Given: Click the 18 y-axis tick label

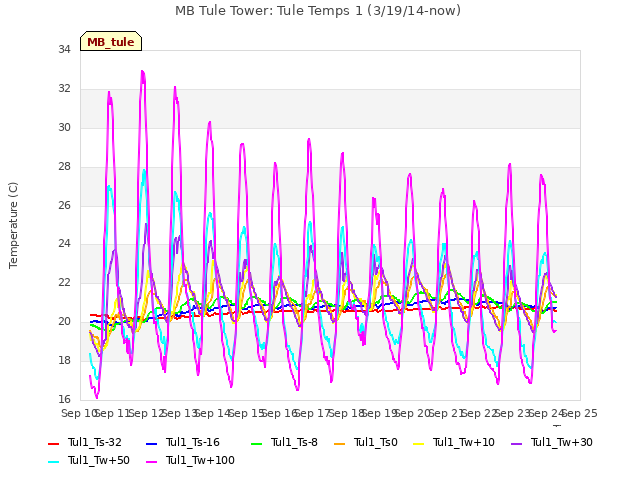Looking at the screenshot, I should [64, 360].
